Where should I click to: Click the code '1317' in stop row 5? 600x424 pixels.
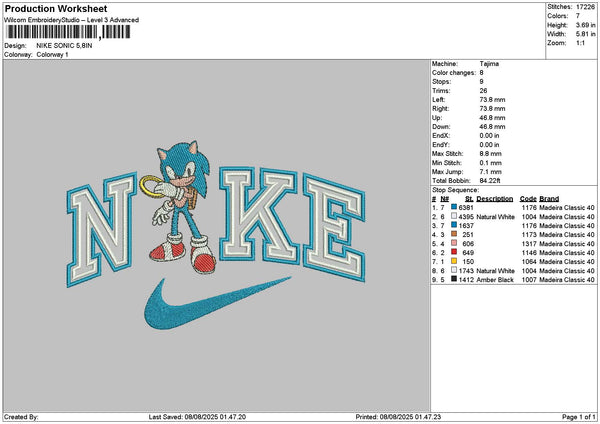tap(530, 243)
